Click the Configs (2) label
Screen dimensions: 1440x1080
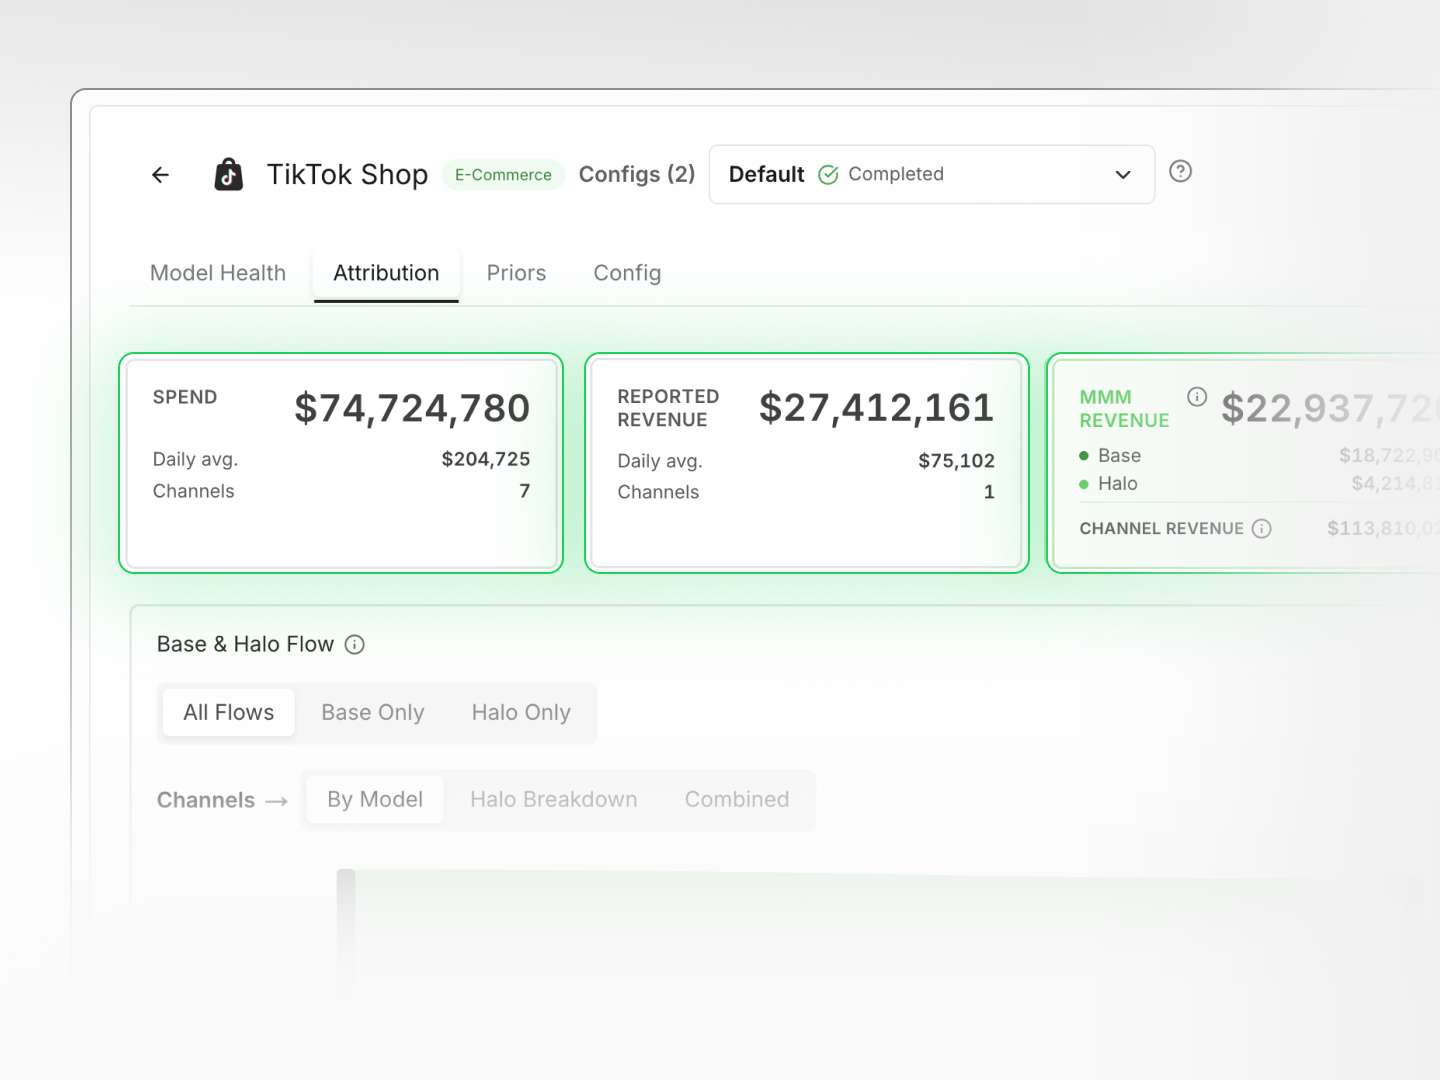click(637, 175)
